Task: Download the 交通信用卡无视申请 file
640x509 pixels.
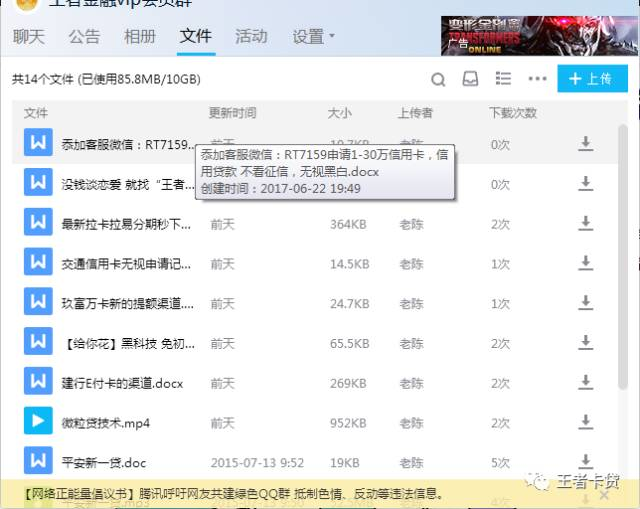Action: (586, 263)
